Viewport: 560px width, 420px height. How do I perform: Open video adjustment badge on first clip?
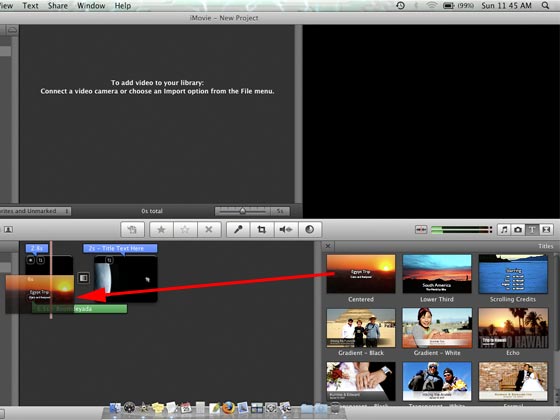[31, 260]
